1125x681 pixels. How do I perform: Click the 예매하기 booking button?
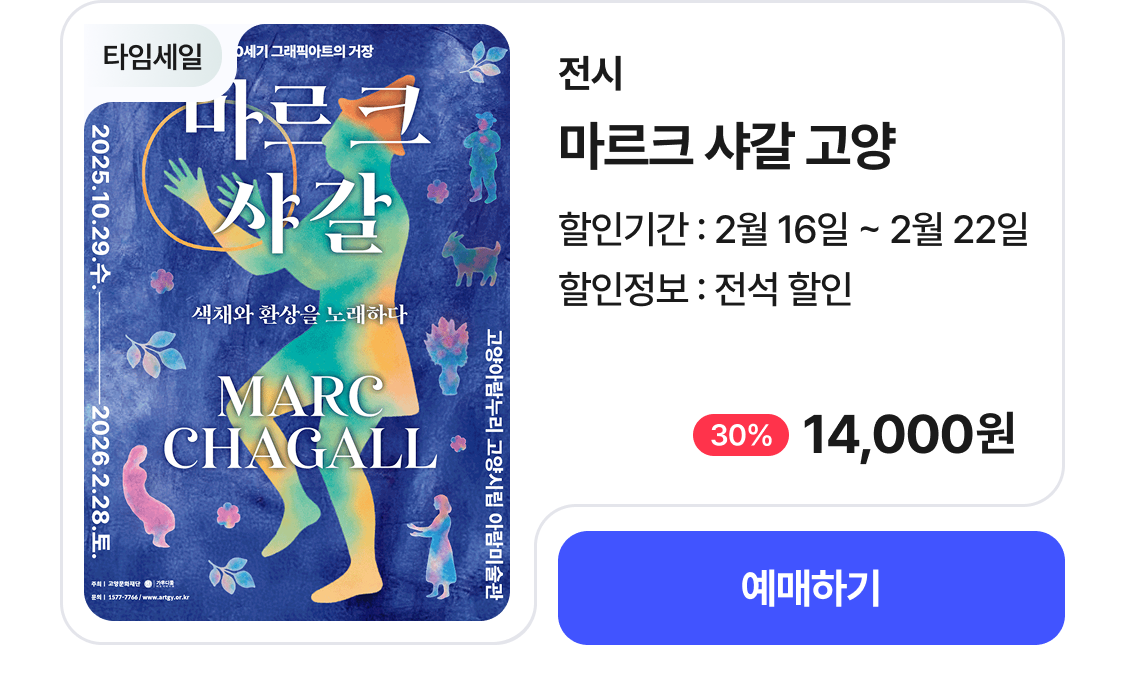(x=811, y=588)
